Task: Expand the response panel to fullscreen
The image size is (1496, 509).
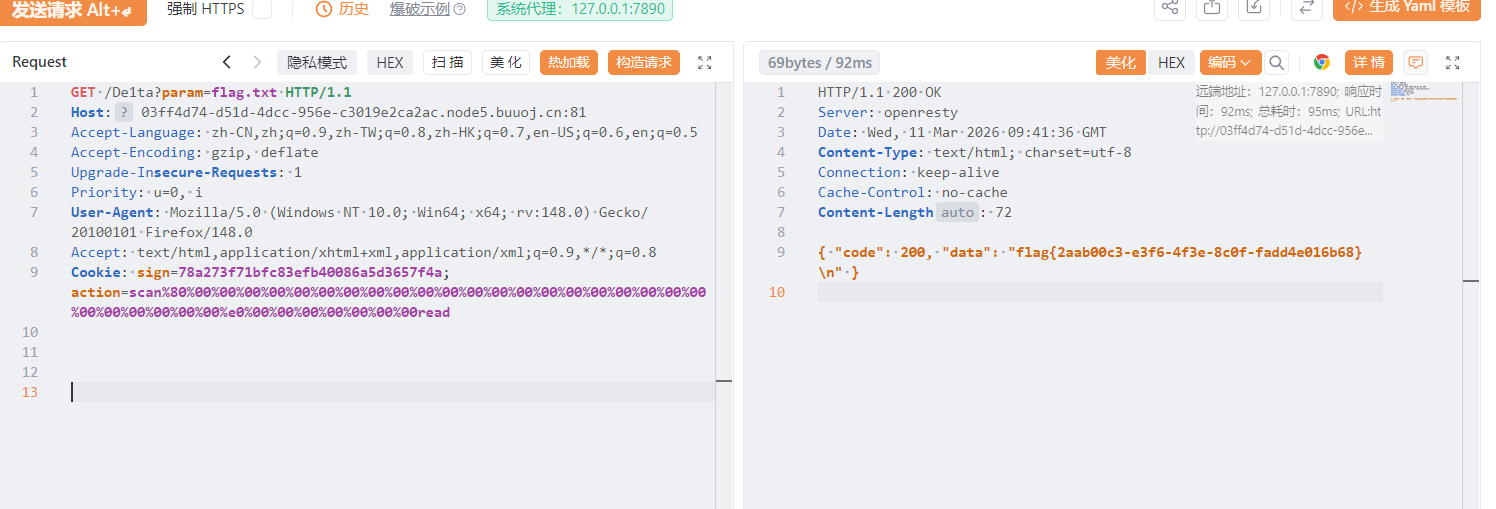Action: pyautogui.click(x=1453, y=62)
